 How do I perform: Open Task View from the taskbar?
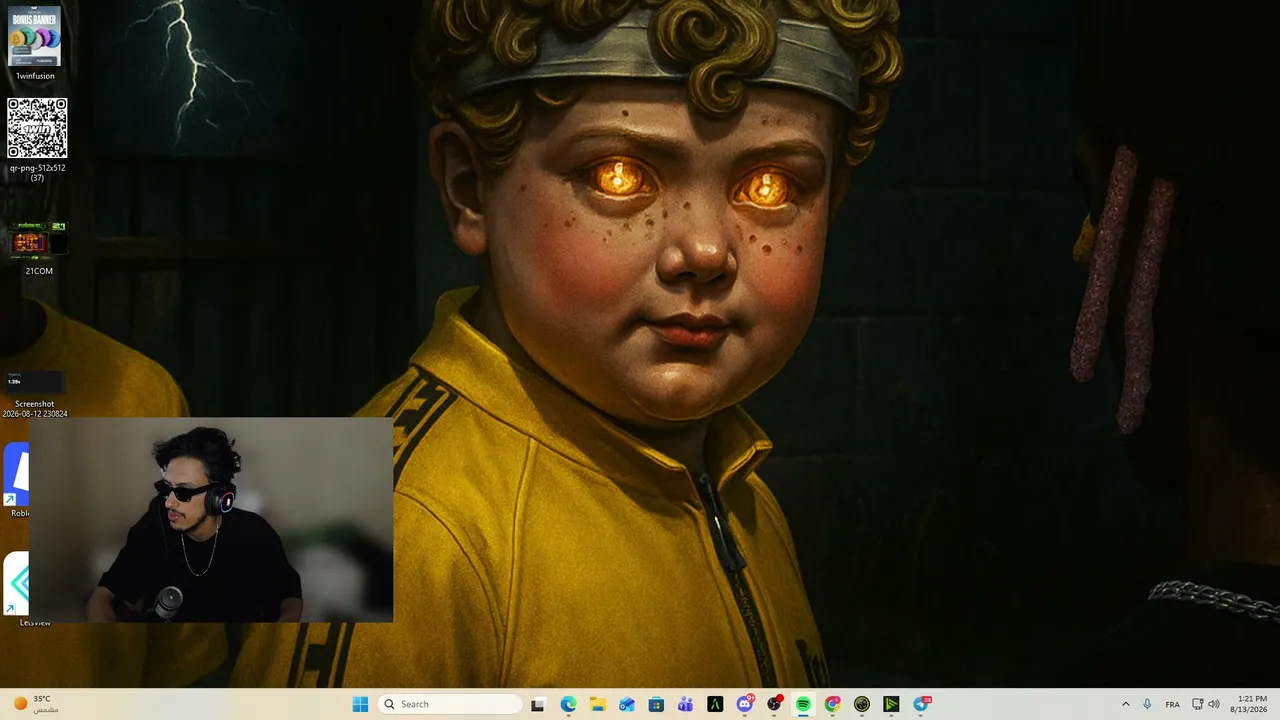pos(538,704)
